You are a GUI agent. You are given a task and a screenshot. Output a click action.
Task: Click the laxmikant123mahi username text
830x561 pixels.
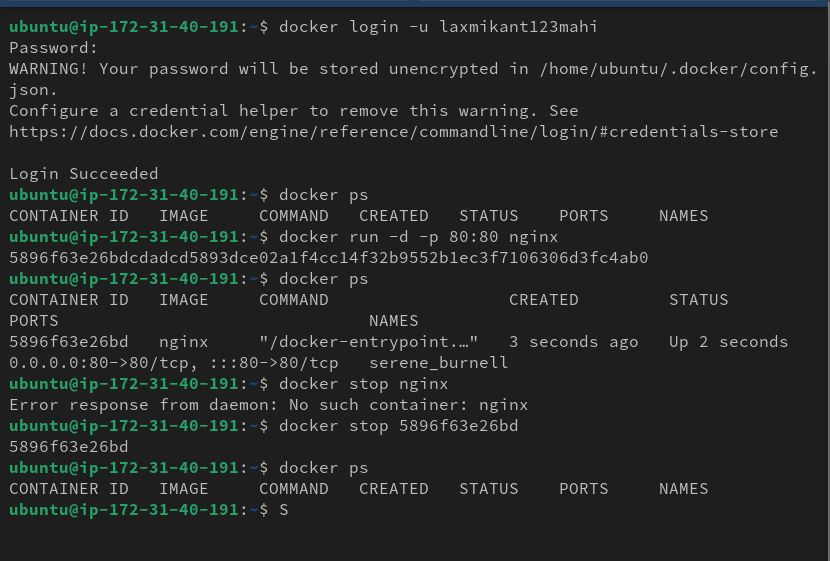point(519,27)
